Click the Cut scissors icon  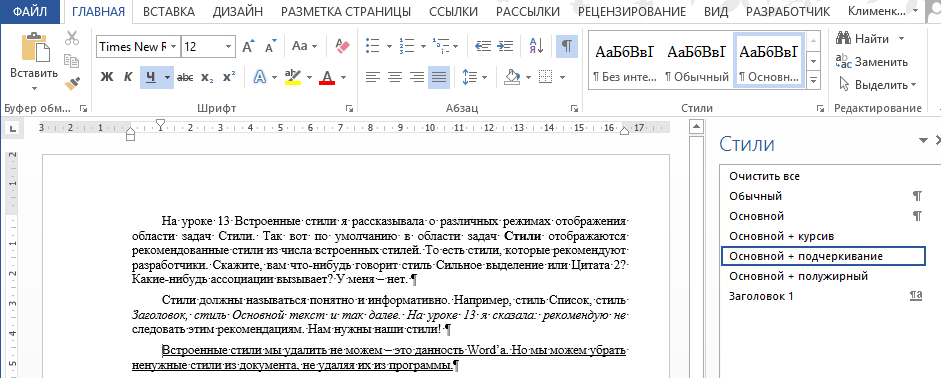(72, 38)
